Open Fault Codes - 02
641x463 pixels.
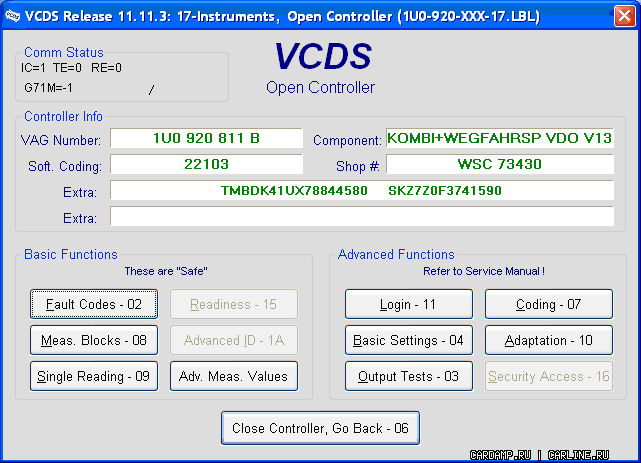94,304
